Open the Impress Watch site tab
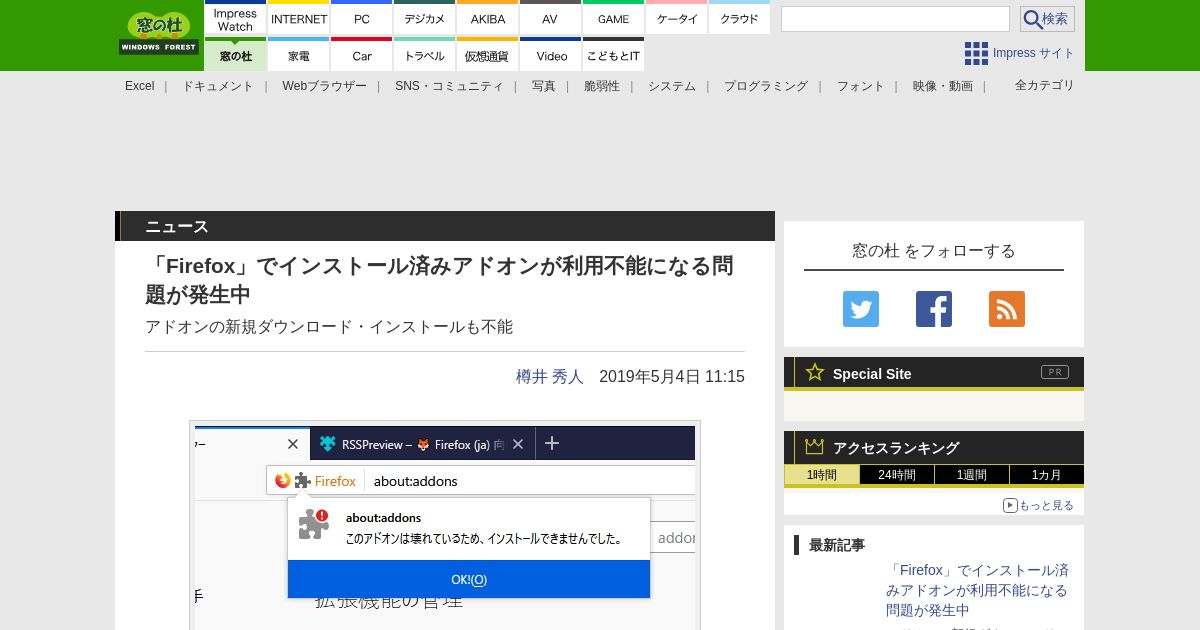Image resolution: width=1200 pixels, height=630 pixels. point(235,18)
